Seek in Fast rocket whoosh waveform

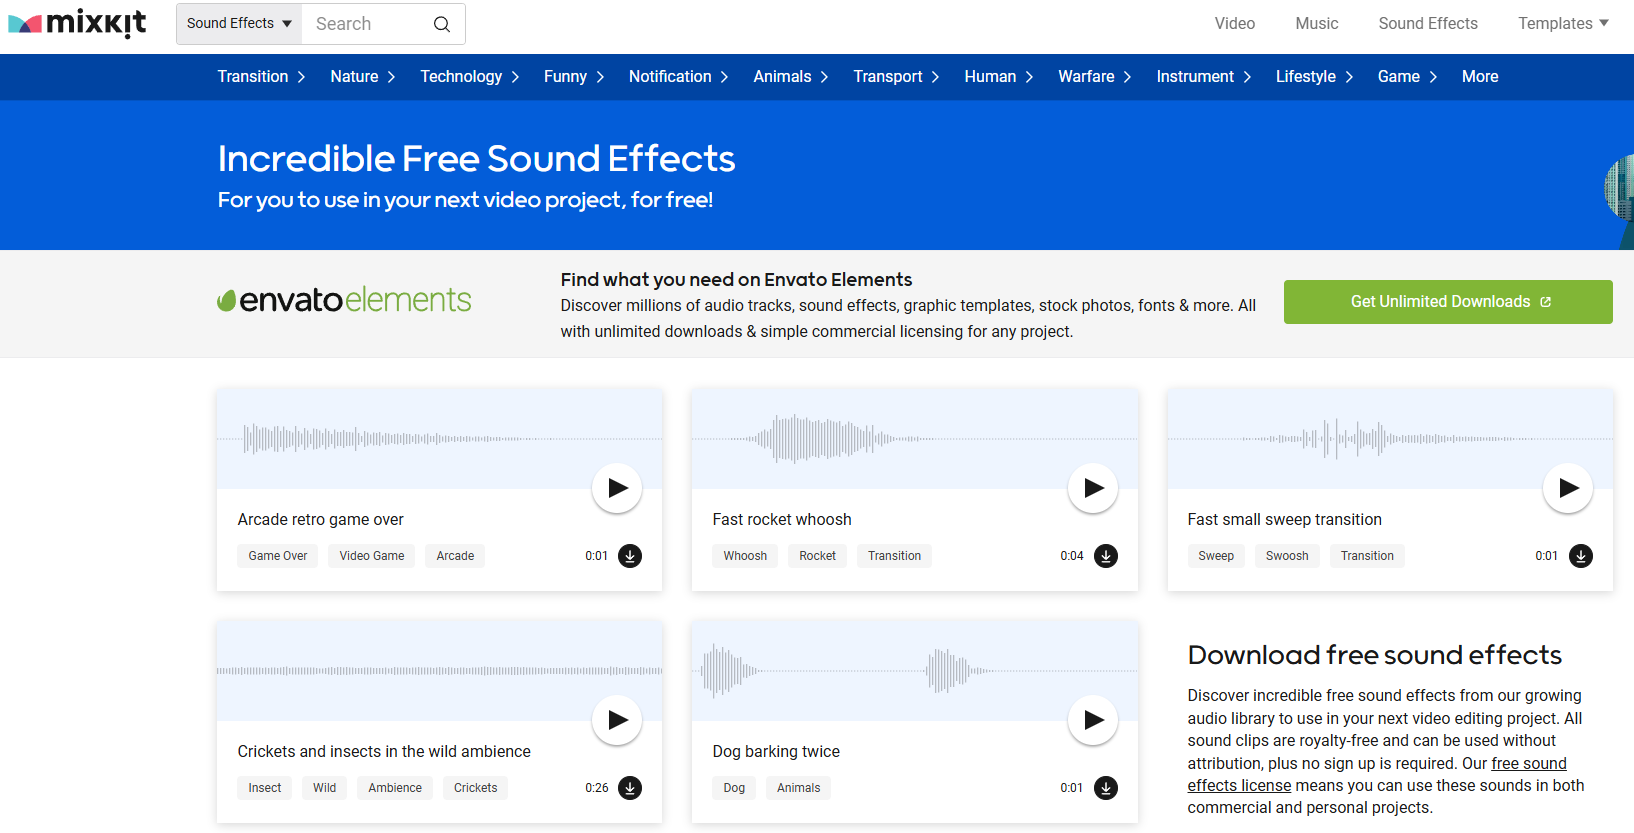point(915,438)
